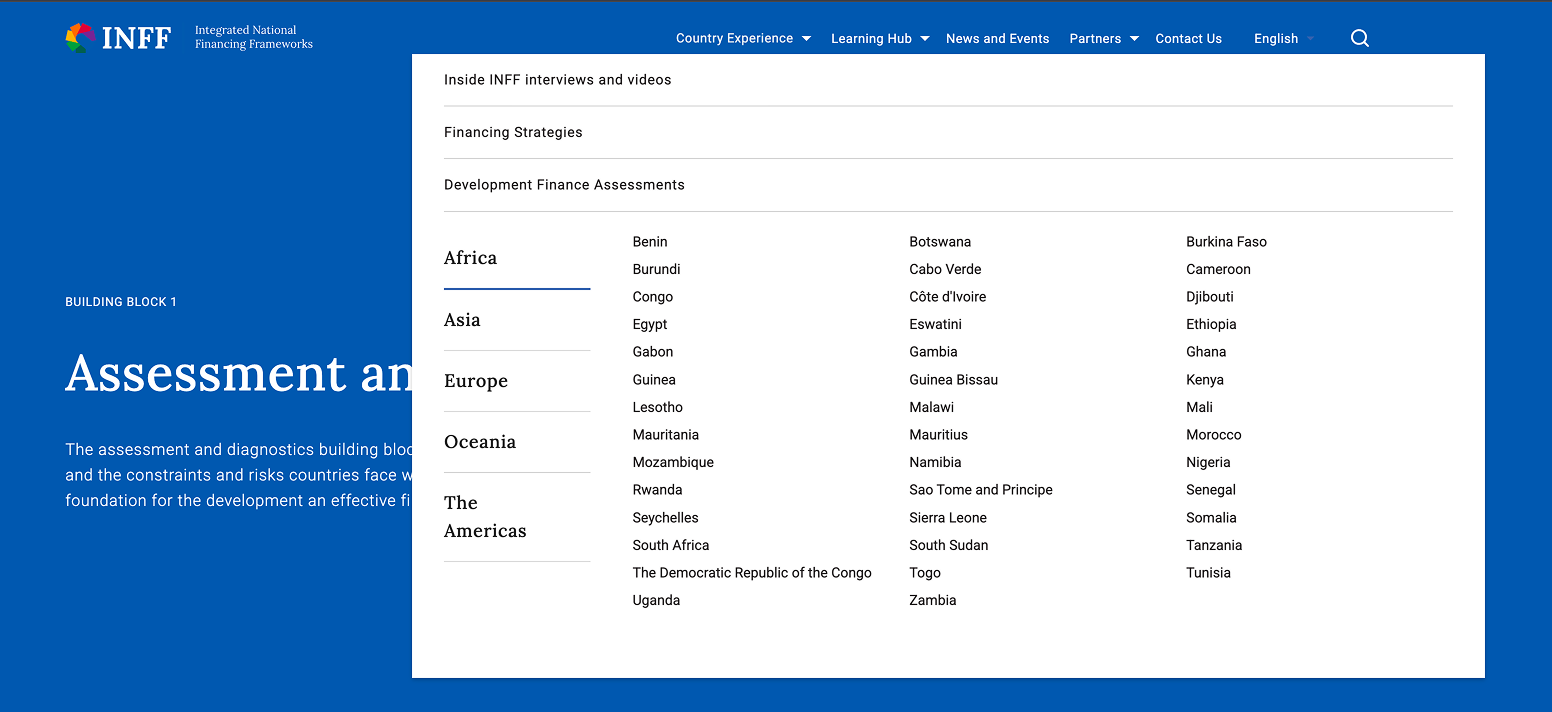Open Namibia country link
The height and width of the screenshot is (712, 1552).
click(x=935, y=462)
